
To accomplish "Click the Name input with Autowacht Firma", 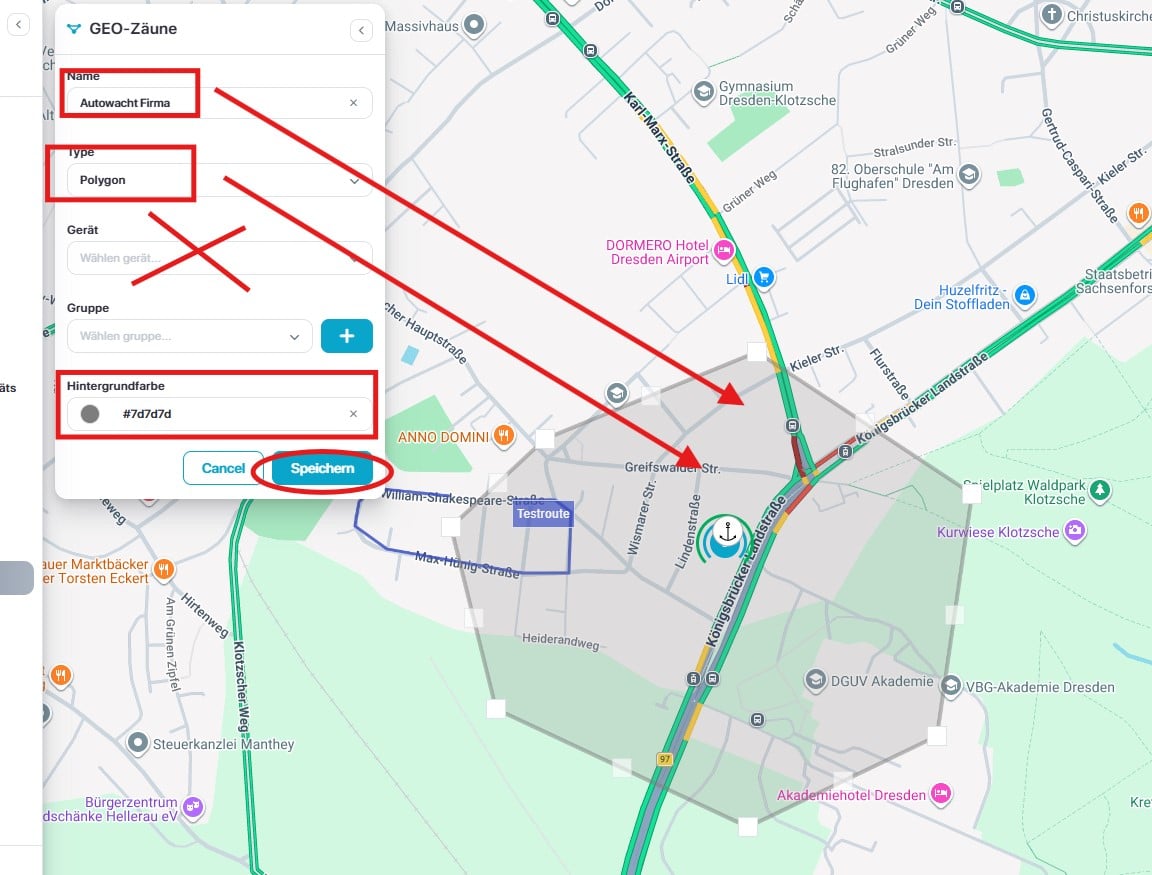I will 220,103.
